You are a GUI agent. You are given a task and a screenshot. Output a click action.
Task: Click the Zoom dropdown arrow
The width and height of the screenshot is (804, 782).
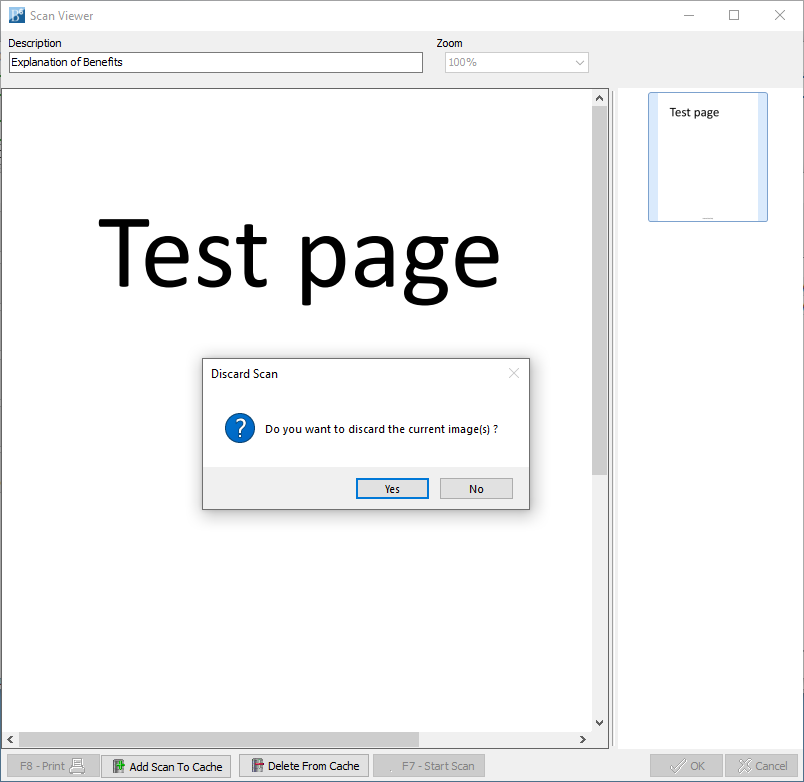578,62
